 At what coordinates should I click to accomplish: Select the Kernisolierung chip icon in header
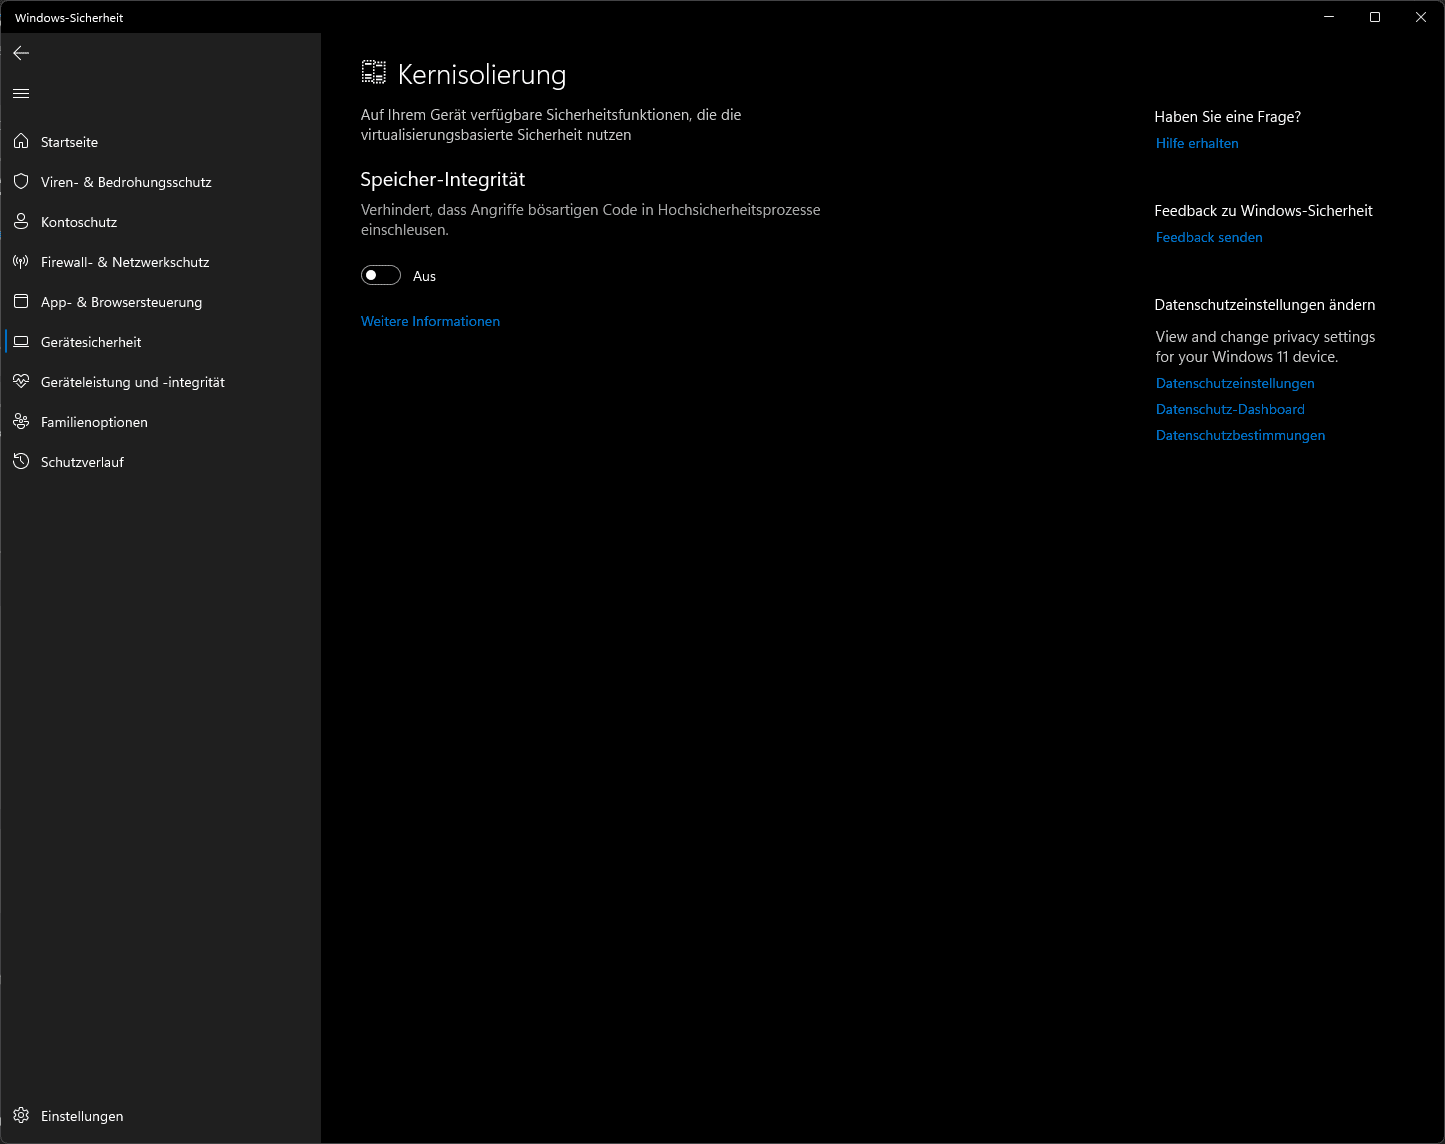374,72
